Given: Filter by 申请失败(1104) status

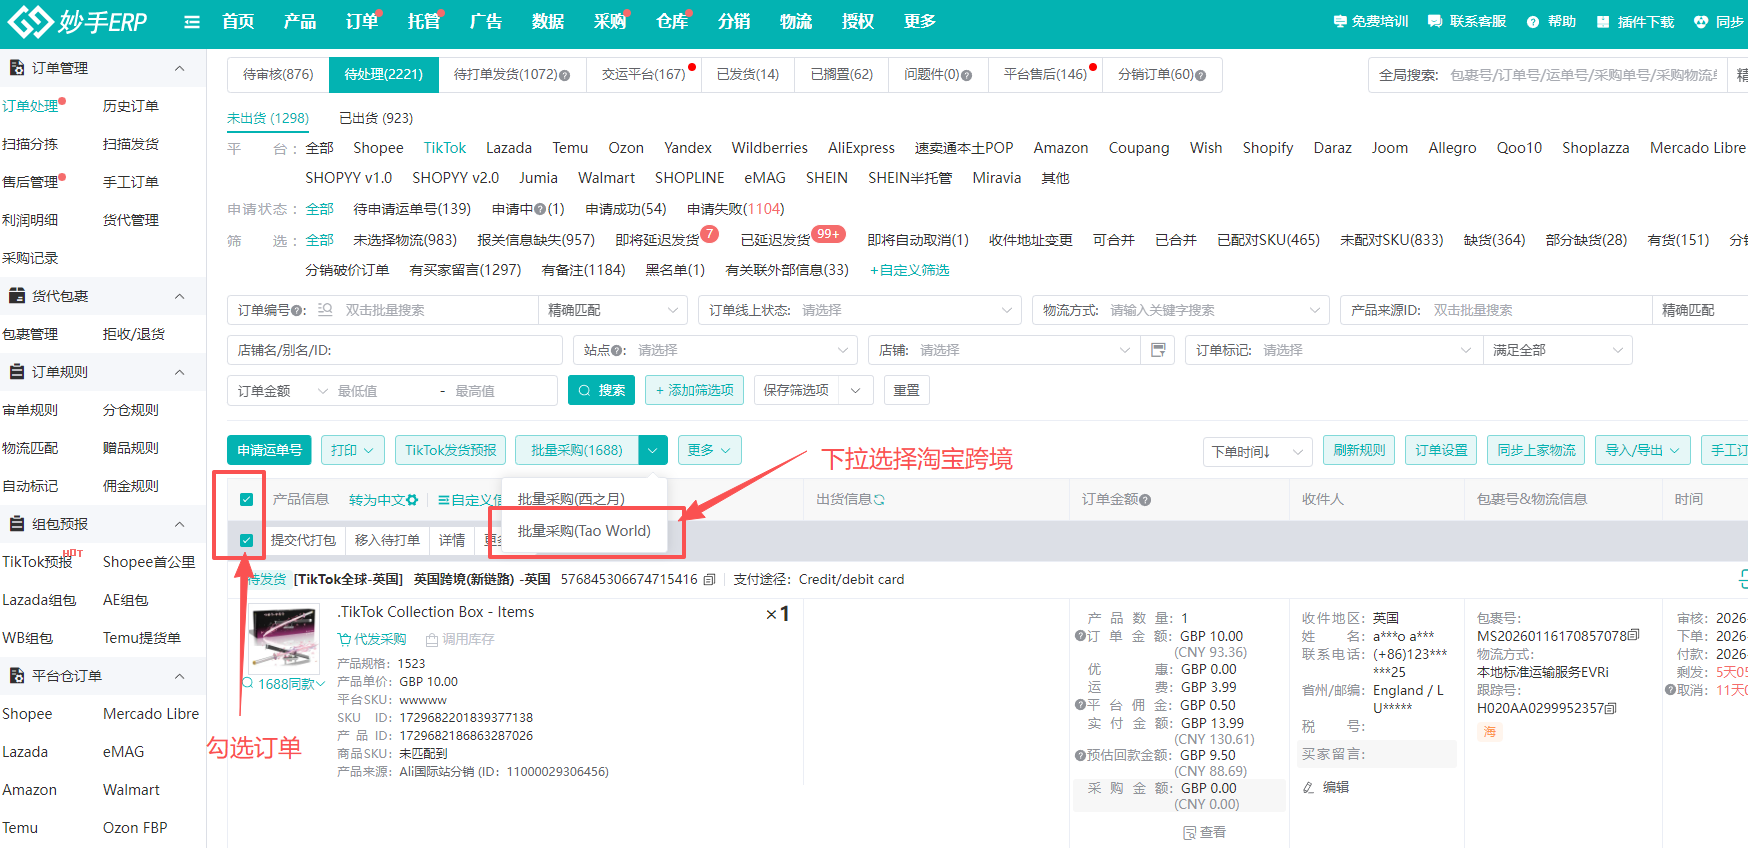Looking at the screenshot, I should point(736,209).
